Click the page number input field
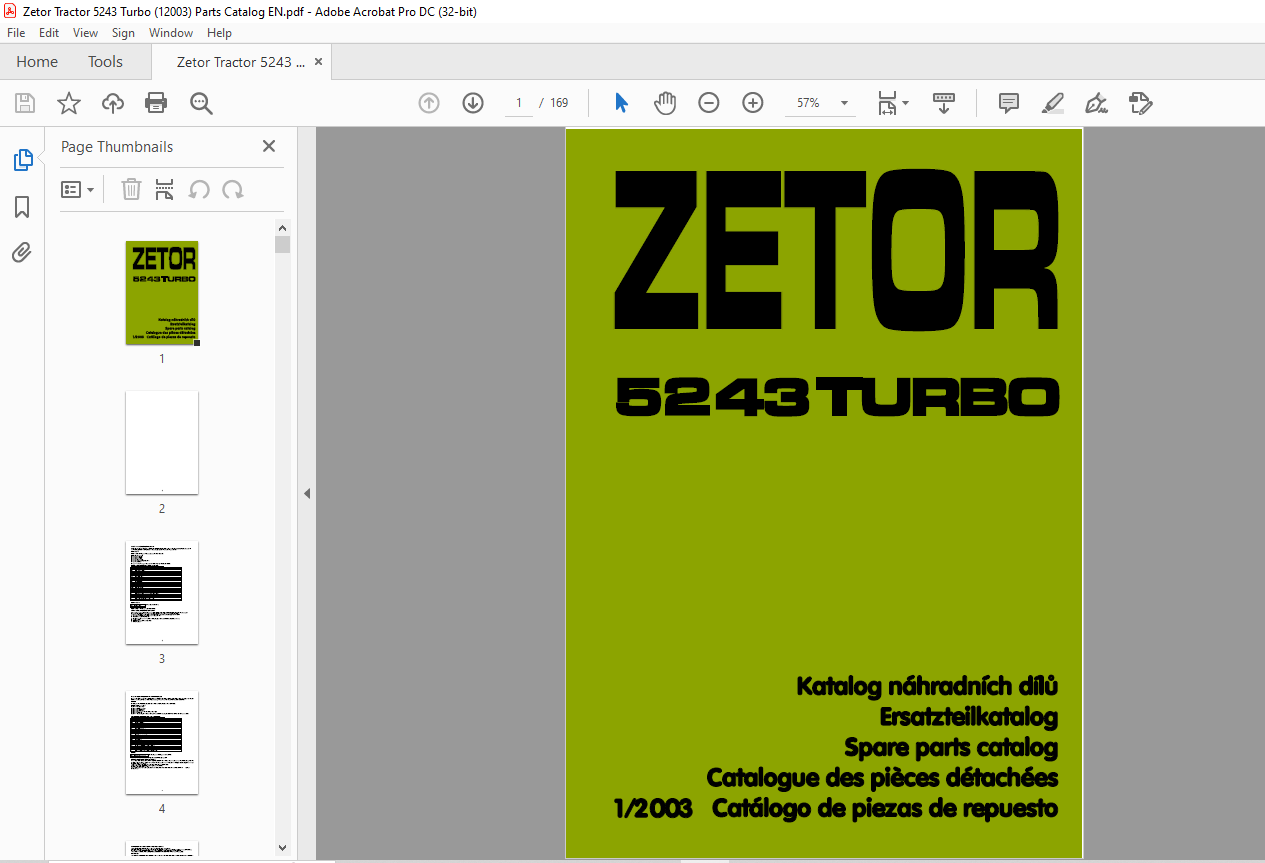Viewport: 1265px width, 863px height. click(519, 103)
